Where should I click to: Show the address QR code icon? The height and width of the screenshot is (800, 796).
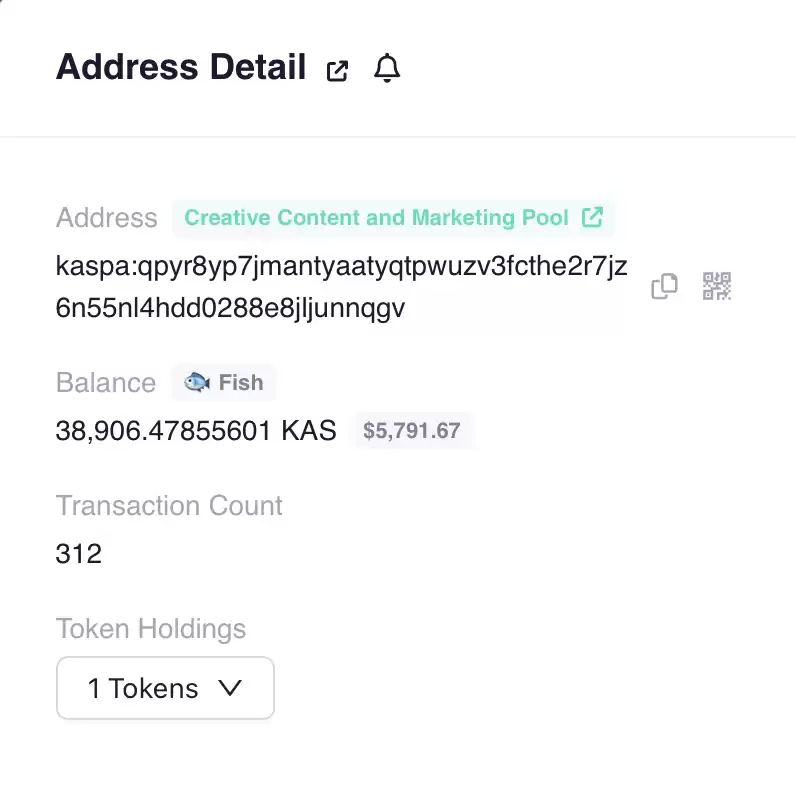point(717,286)
